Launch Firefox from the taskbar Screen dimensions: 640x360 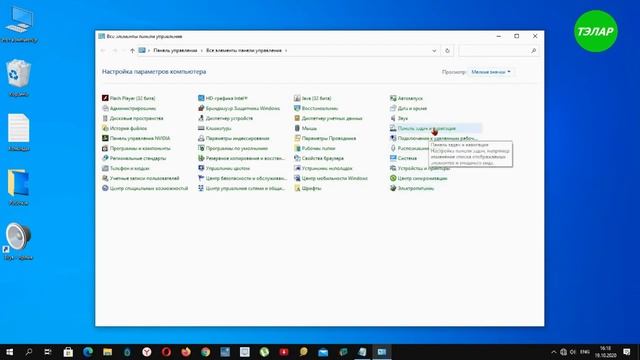186,352
